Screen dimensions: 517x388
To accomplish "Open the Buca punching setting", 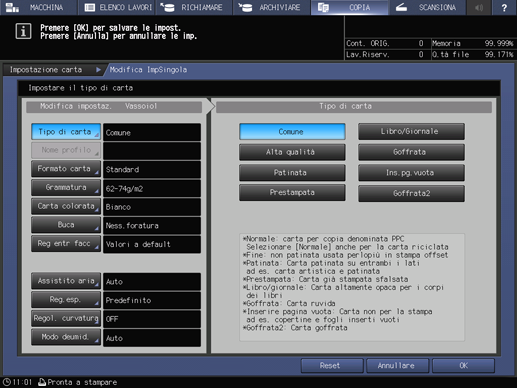I will pyautogui.click(x=66, y=225).
